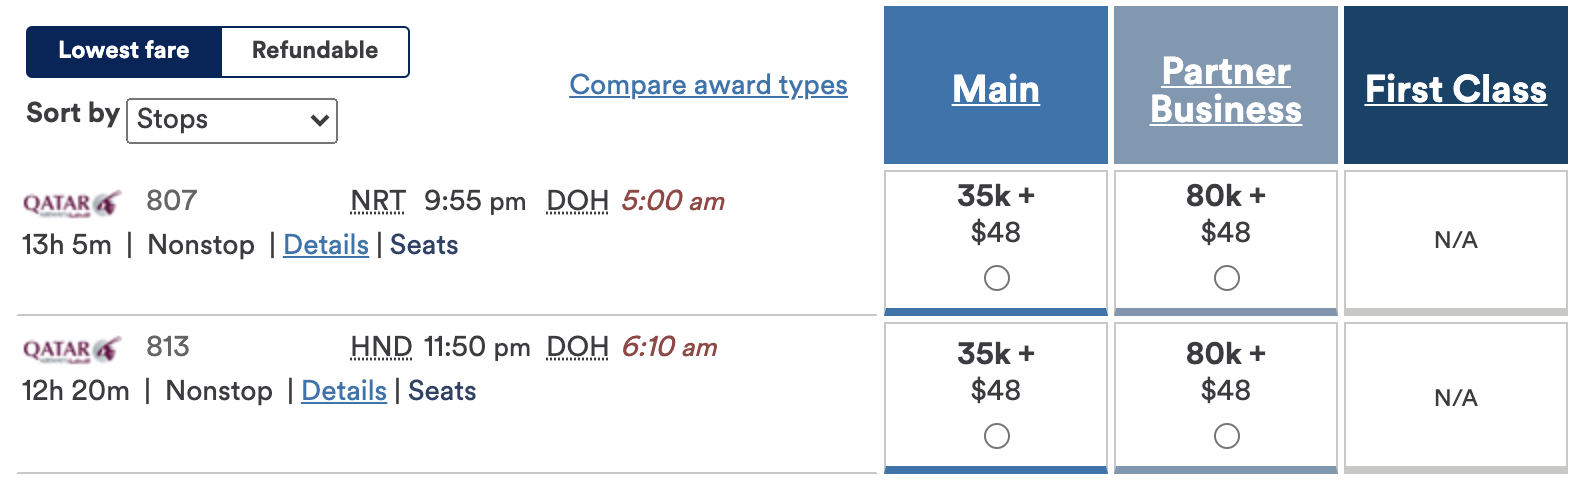Click the Partner Business column header
Image resolution: width=1582 pixels, height=482 pixels.
[1226, 90]
